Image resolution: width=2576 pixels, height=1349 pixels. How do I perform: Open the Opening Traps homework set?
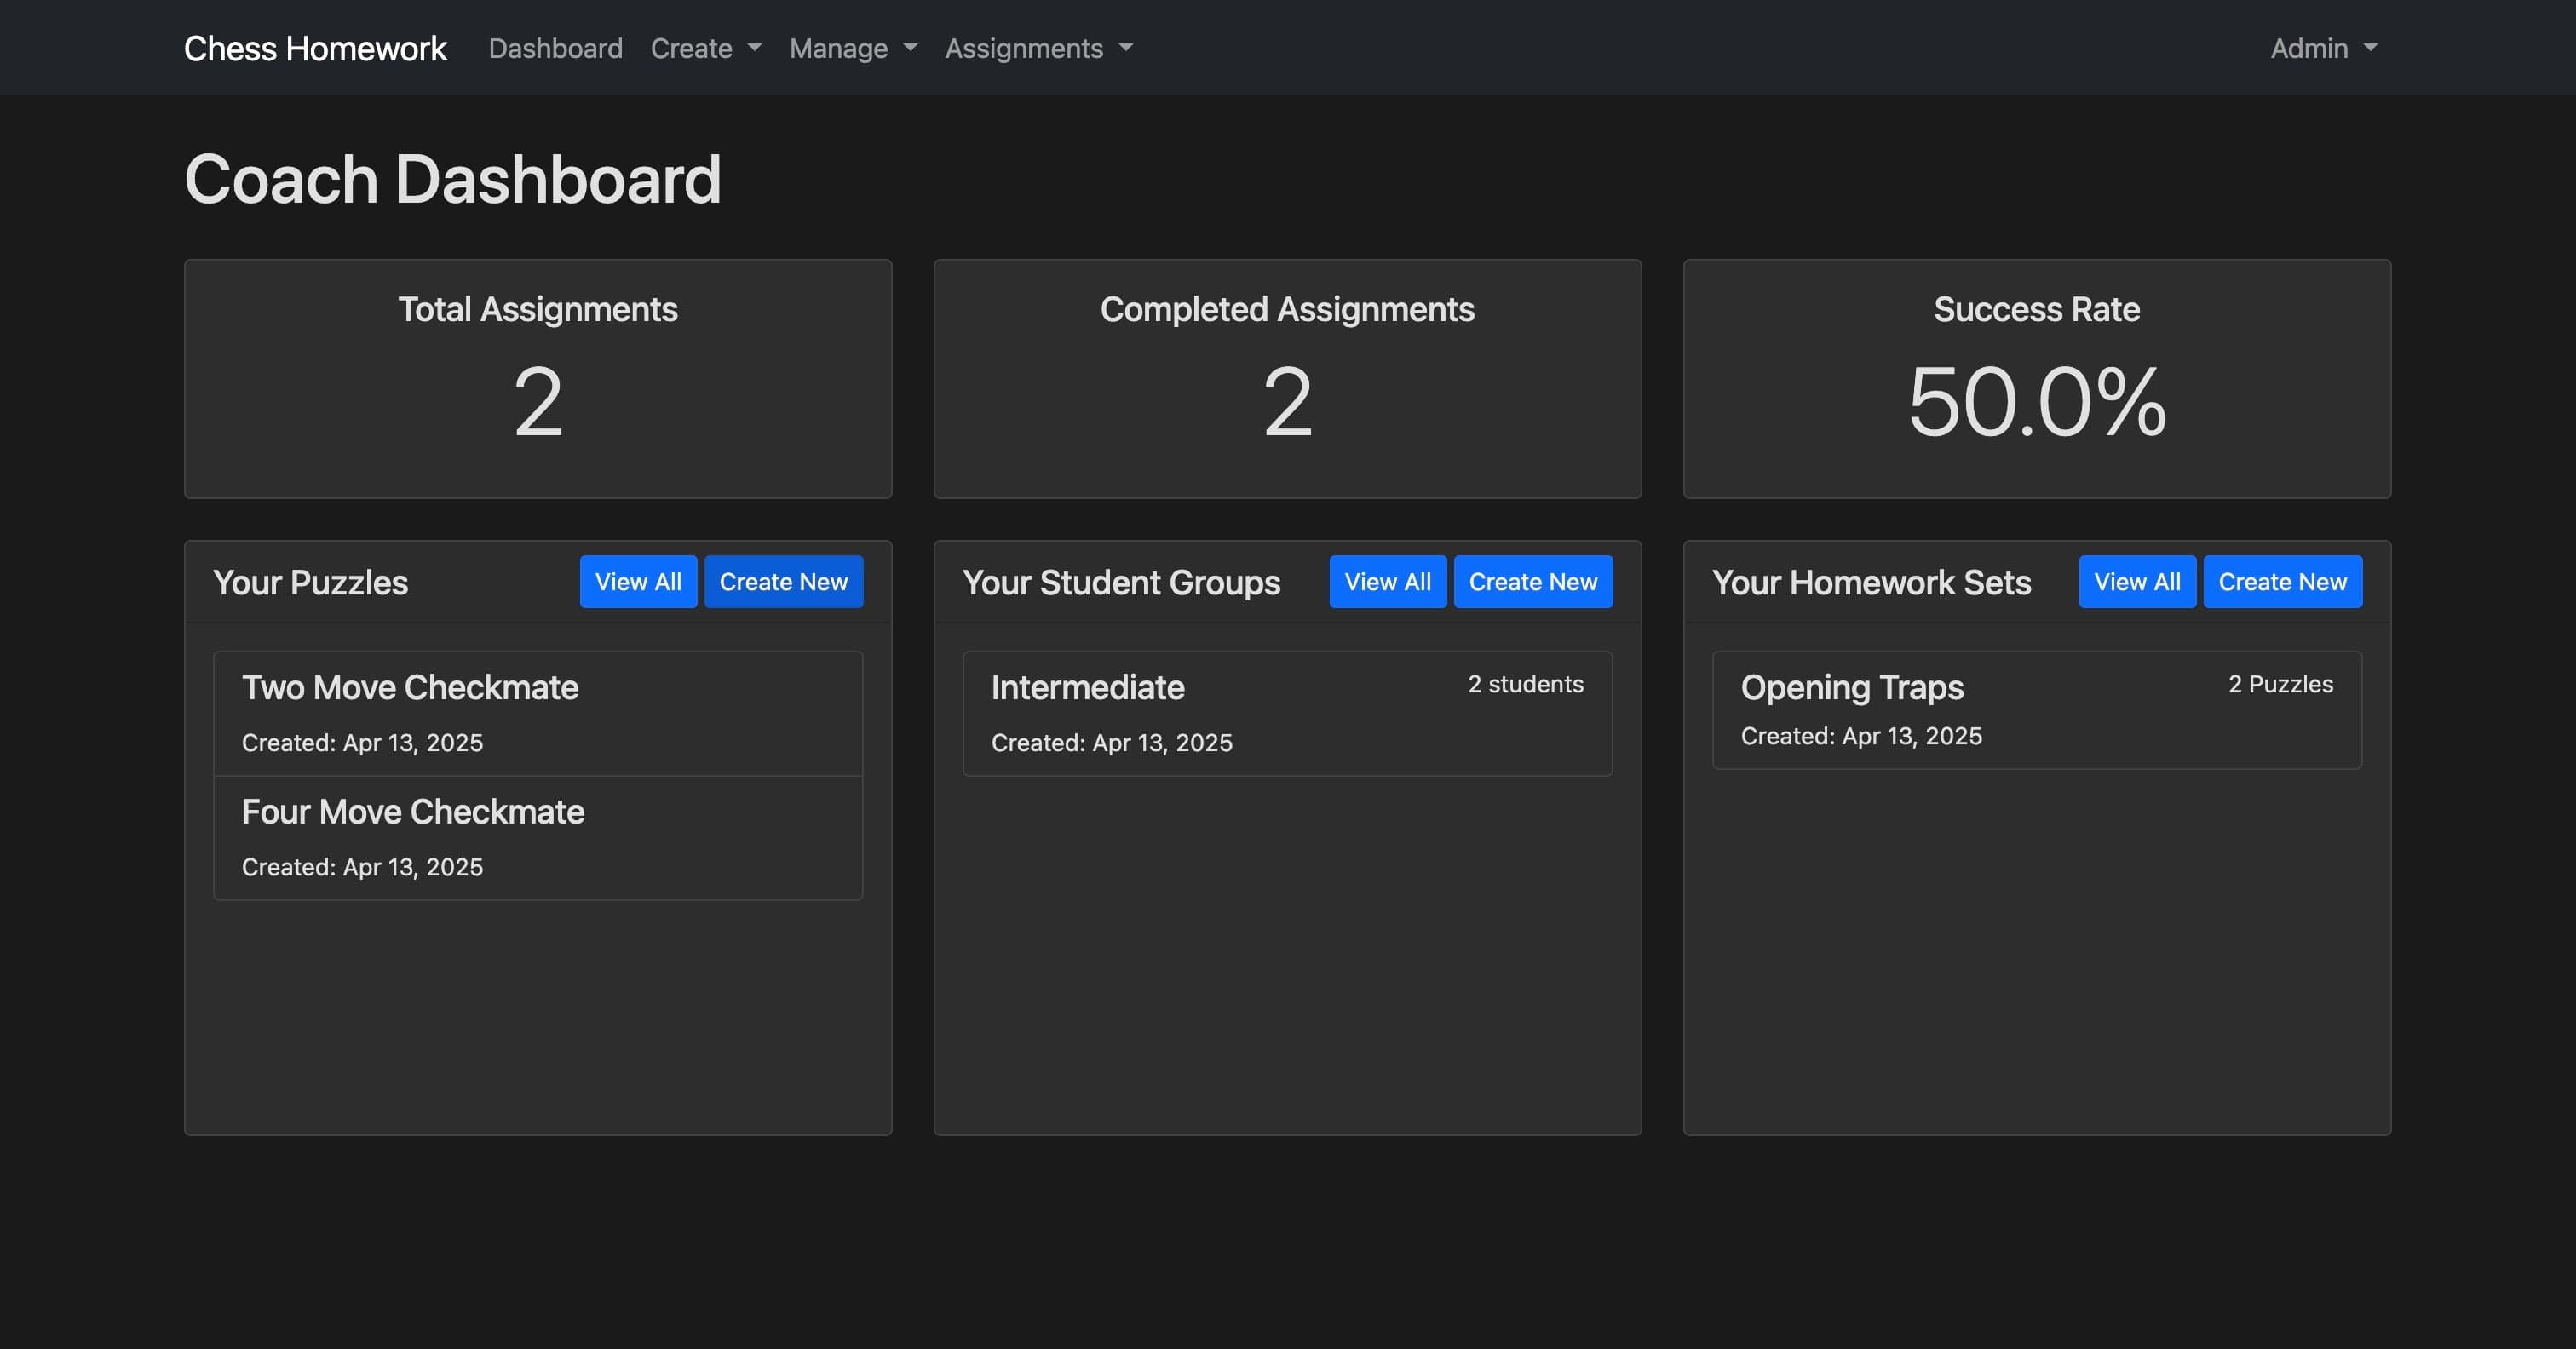coord(2037,710)
